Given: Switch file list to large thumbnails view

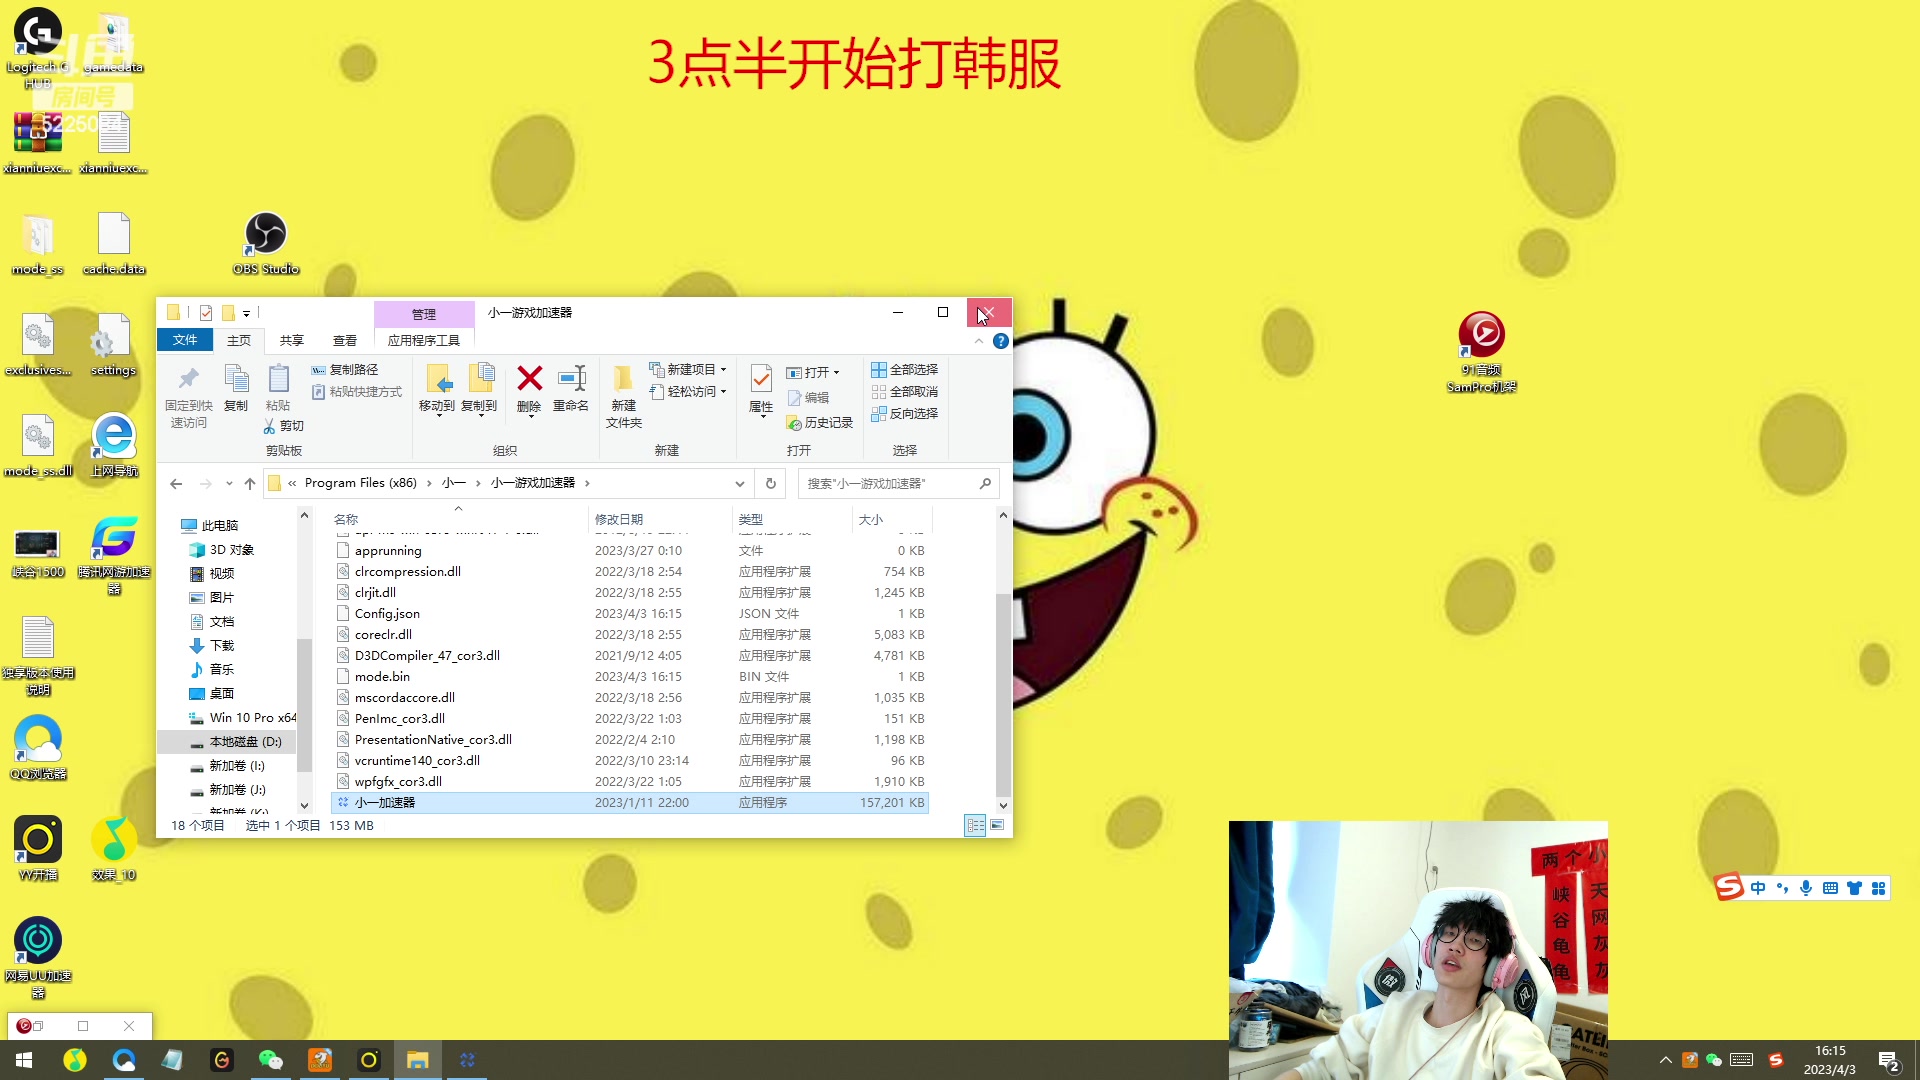Looking at the screenshot, I should click(x=997, y=825).
